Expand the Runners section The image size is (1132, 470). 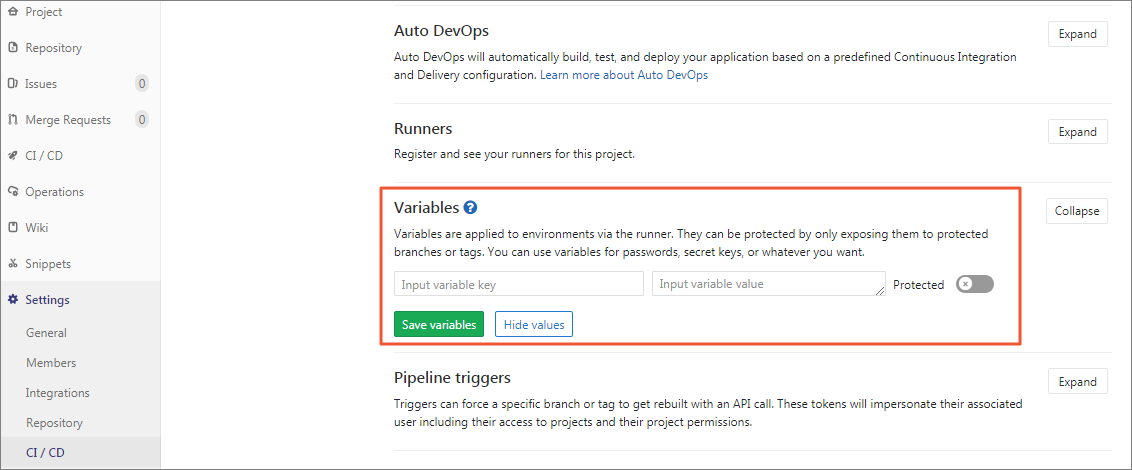pyautogui.click(x=1077, y=132)
